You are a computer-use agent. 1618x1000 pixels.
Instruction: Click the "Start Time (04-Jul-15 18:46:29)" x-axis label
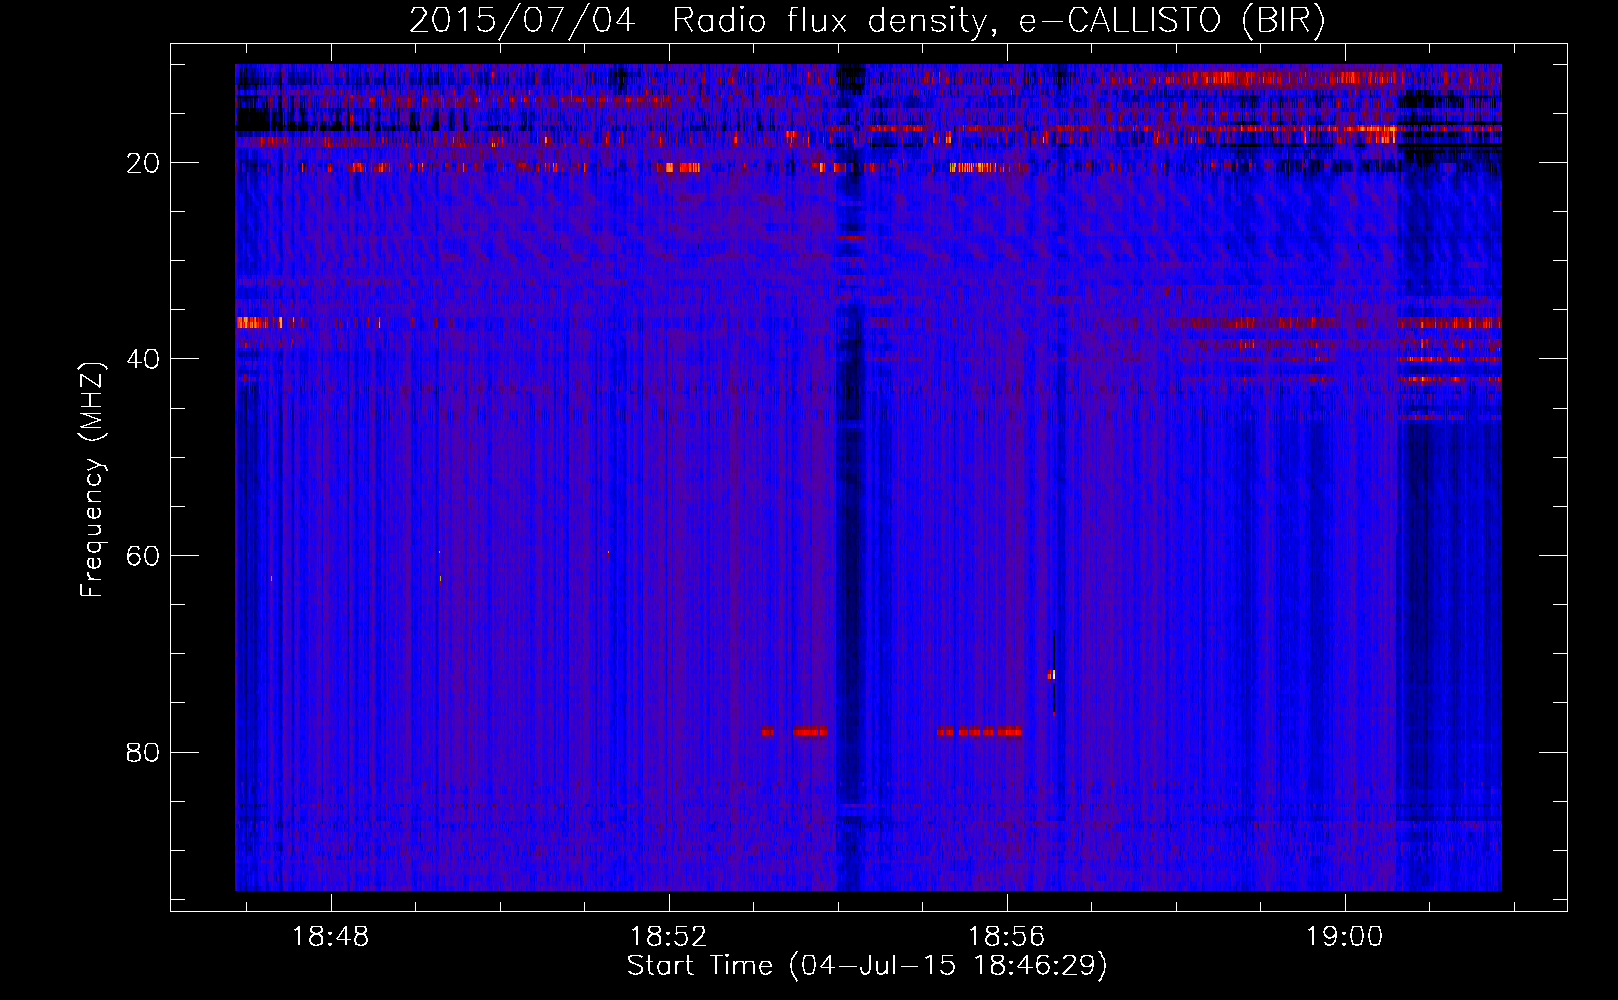point(867,966)
